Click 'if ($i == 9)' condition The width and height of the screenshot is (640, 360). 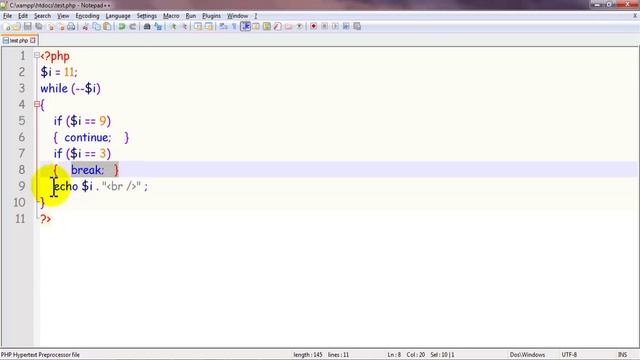click(82, 121)
